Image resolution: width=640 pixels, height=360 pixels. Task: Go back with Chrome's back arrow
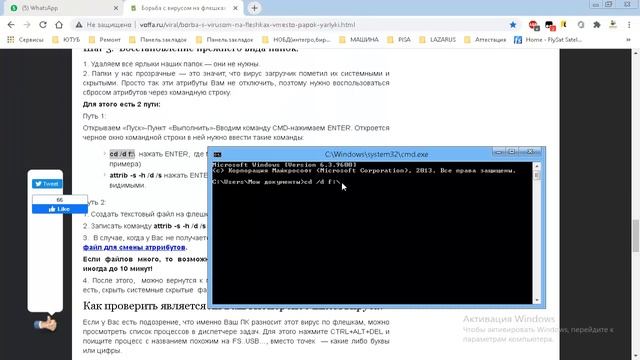coord(11,25)
